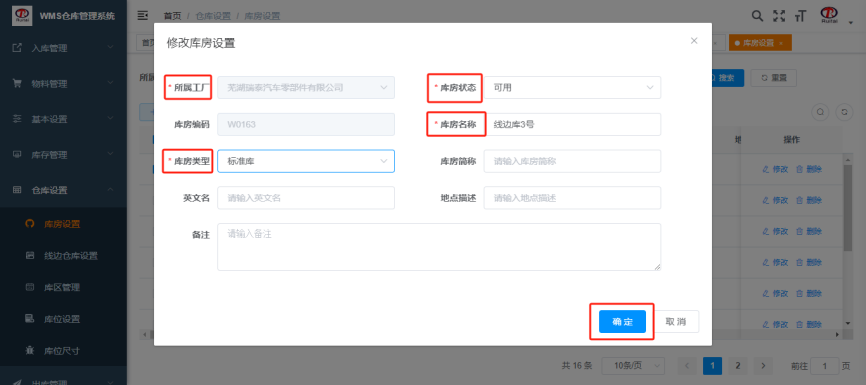This screenshot has width=866, height=385.
Task: Click the 库房名称 input field
Action: click(572, 124)
